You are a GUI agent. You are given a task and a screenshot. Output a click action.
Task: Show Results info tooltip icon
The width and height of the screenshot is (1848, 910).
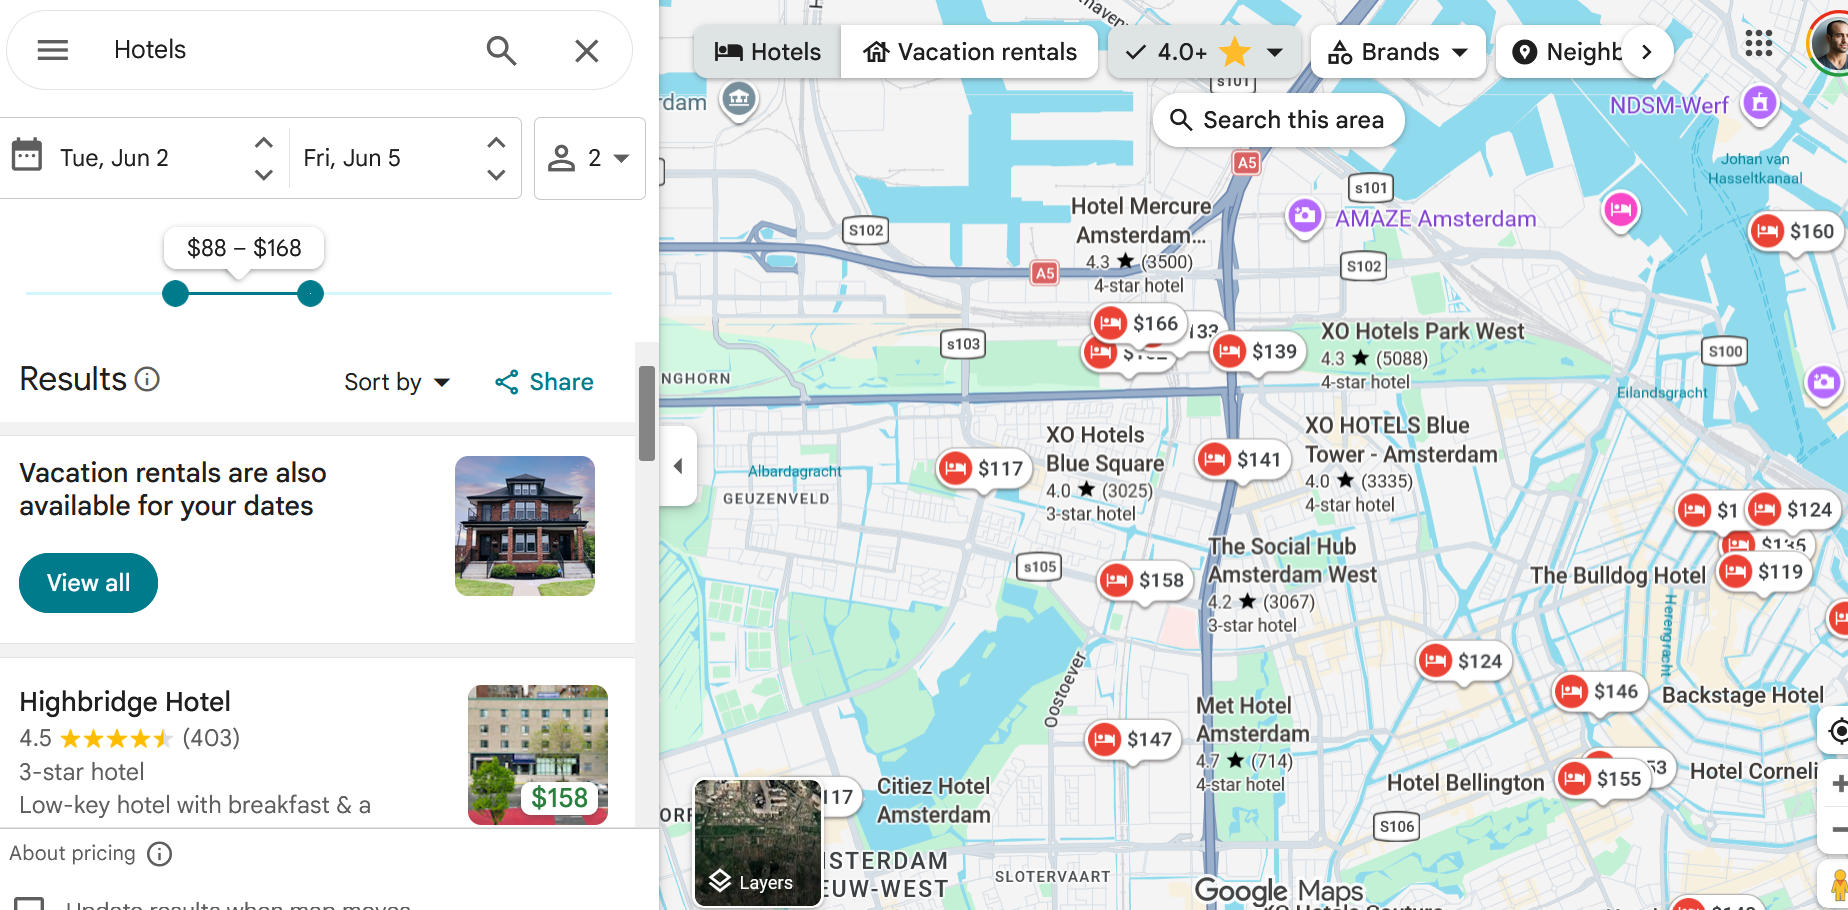click(x=147, y=379)
